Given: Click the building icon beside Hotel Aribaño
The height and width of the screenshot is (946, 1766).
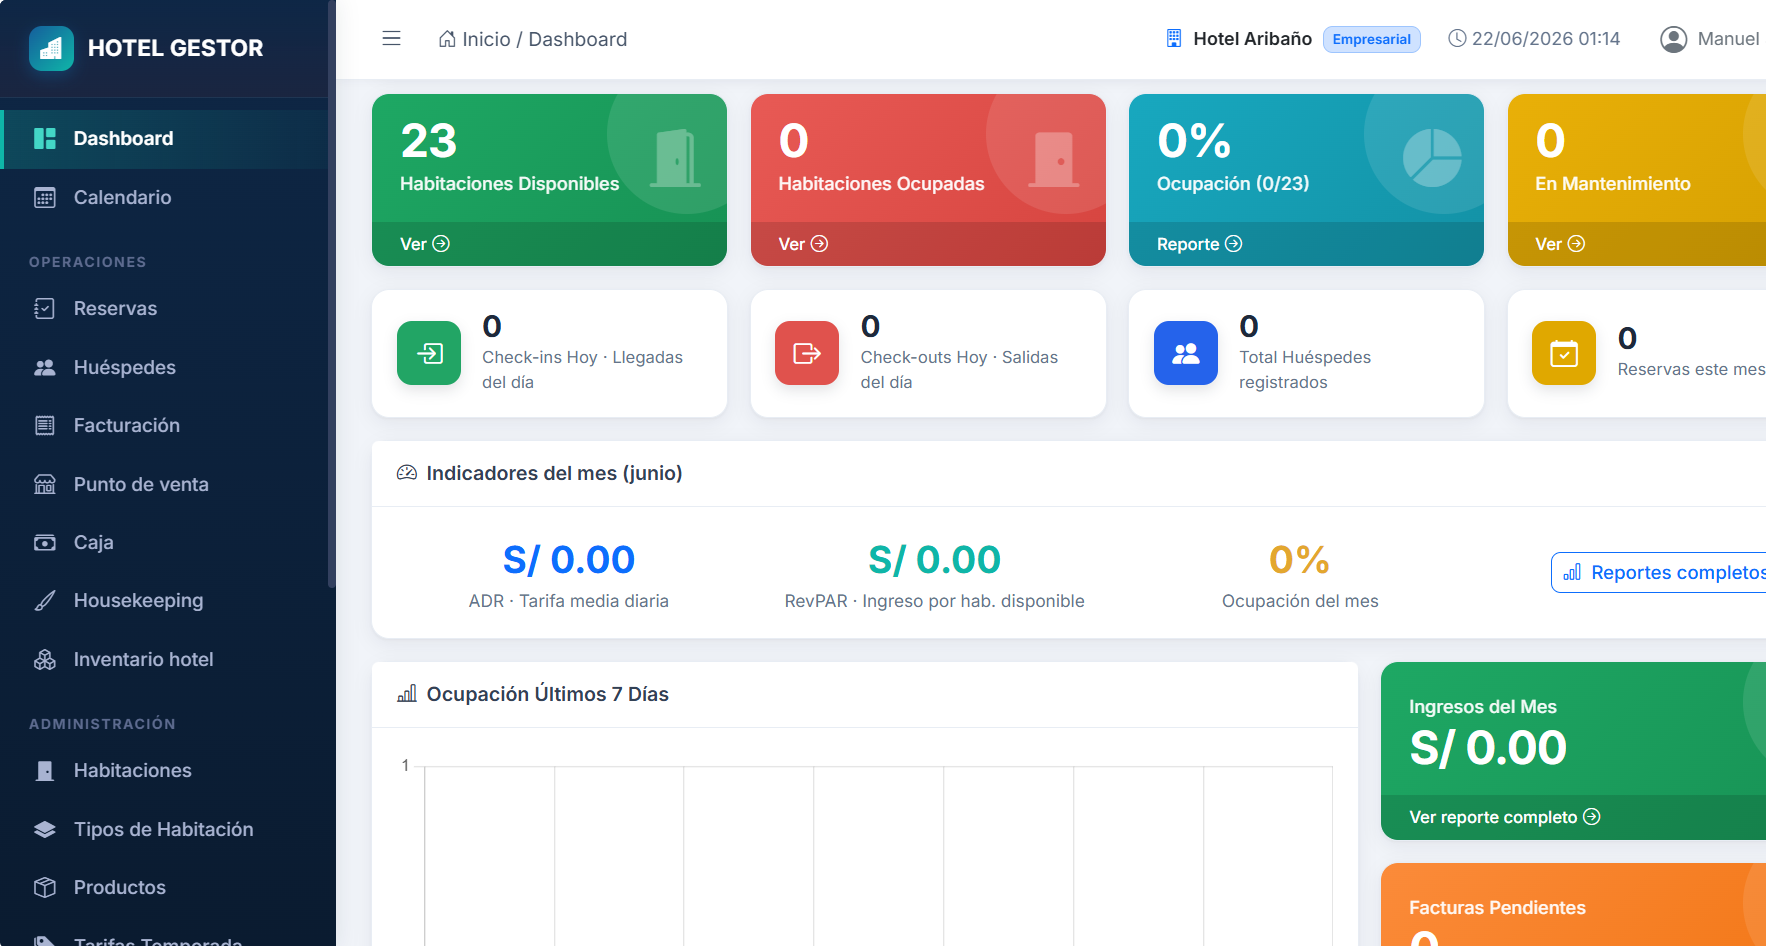Looking at the screenshot, I should click(x=1174, y=39).
